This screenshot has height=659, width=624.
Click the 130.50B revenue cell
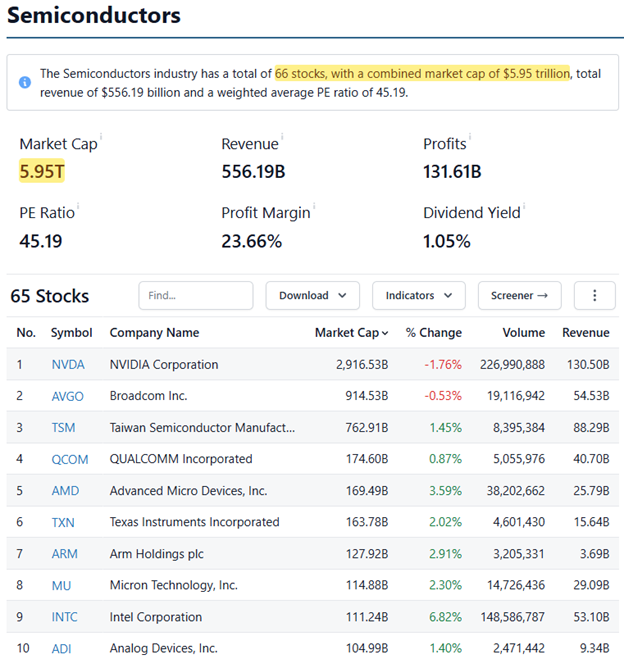pyautogui.click(x=588, y=364)
